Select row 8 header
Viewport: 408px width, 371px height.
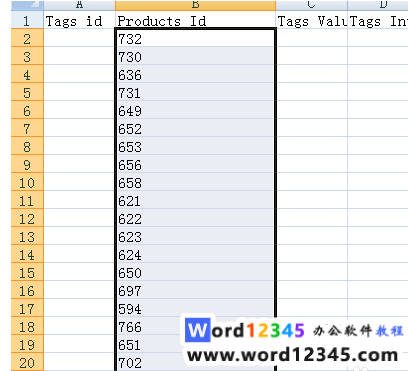[x=27, y=146]
